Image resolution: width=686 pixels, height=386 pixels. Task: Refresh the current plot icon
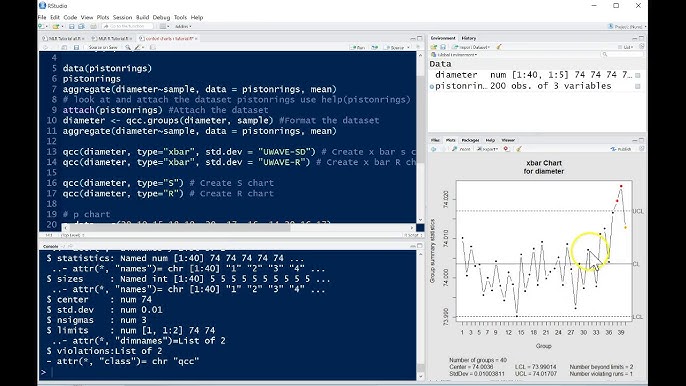(641, 149)
